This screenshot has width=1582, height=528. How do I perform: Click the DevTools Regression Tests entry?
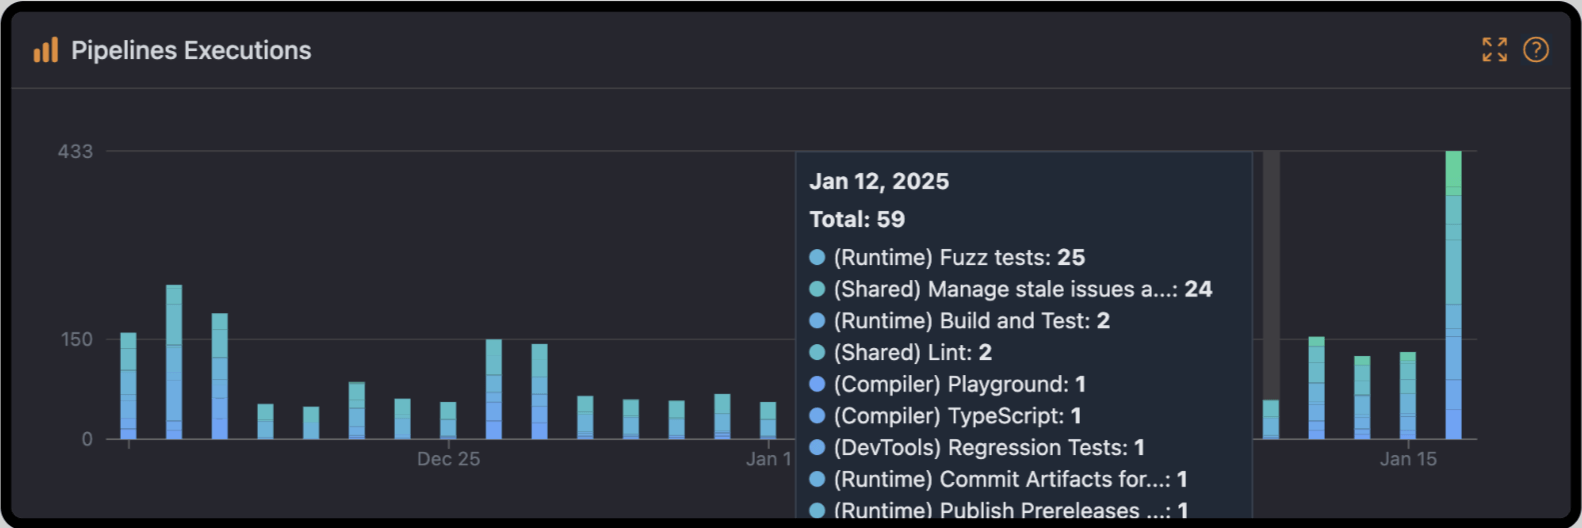[x=988, y=448]
